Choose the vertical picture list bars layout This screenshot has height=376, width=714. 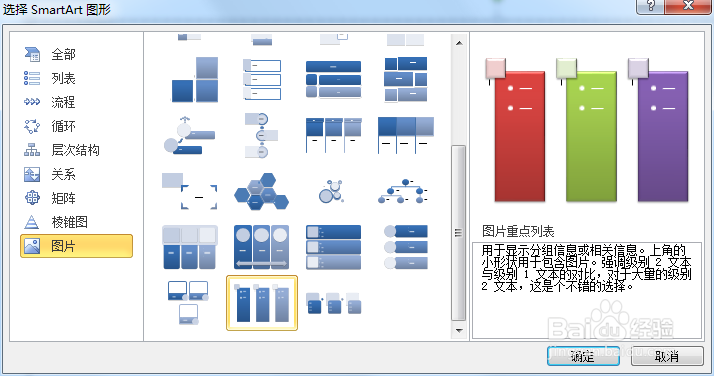pos(333,247)
